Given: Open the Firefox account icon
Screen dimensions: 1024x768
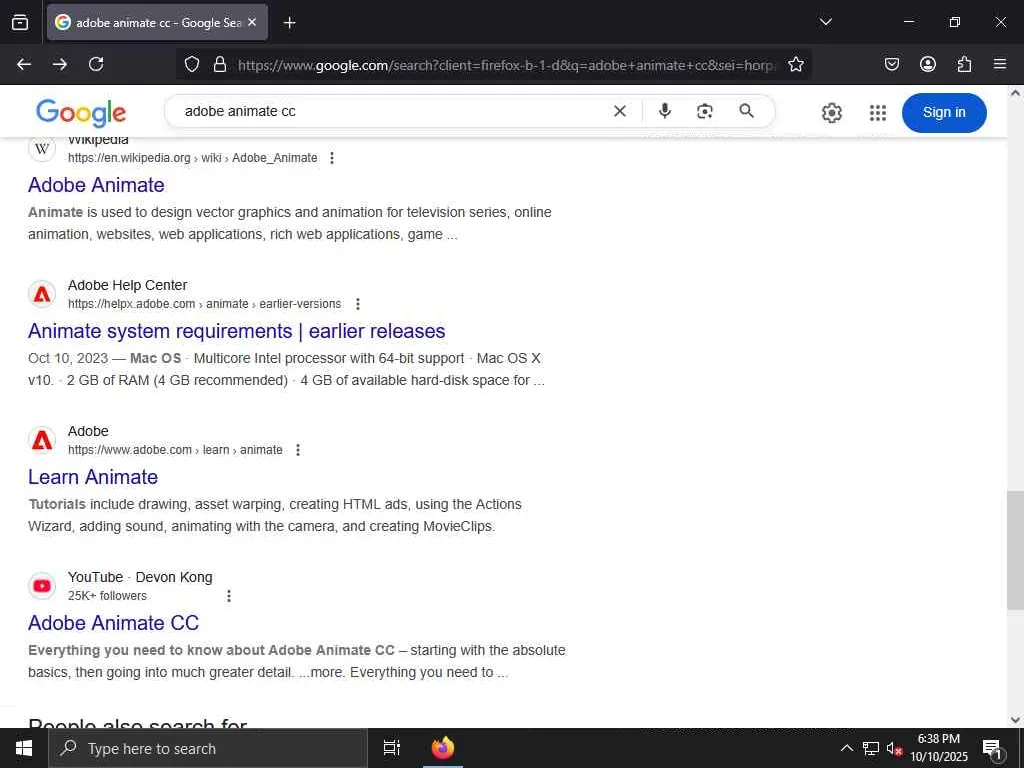Looking at the screenshot, I should coord(927,64).
